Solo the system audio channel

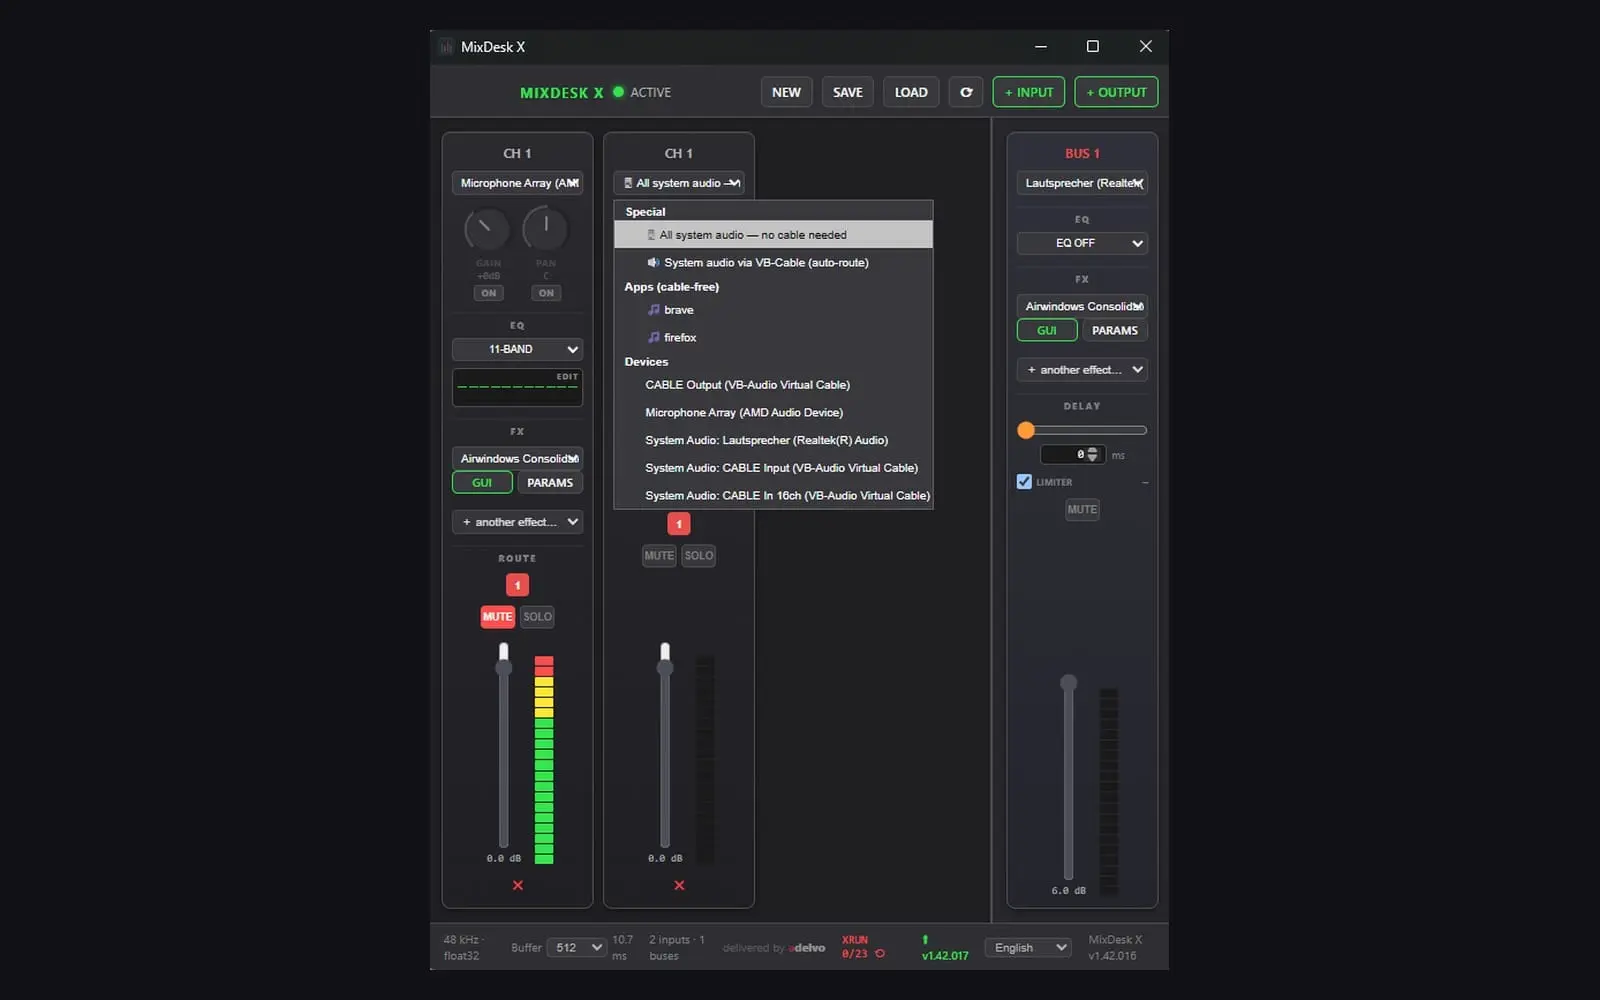(x=699, y=556)
